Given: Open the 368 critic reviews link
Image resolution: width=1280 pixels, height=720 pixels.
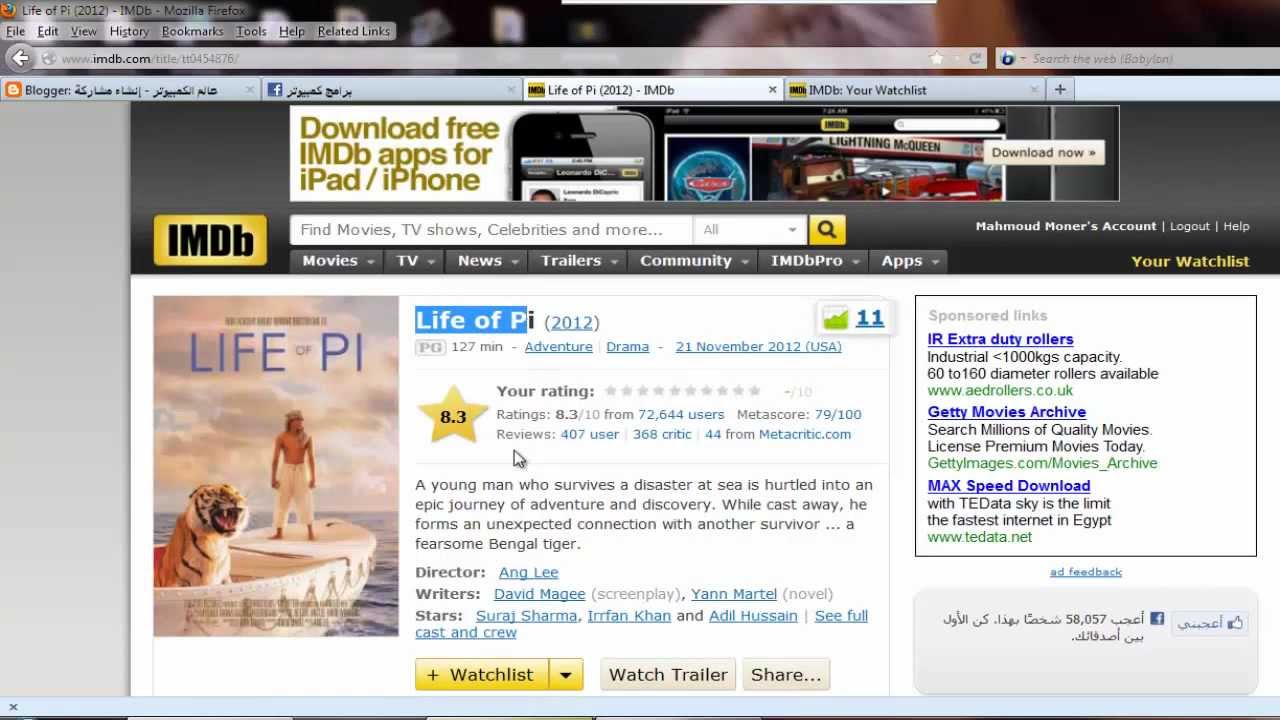Looking at the screenshot, I should pyautogui.click(x=662, y=435).
